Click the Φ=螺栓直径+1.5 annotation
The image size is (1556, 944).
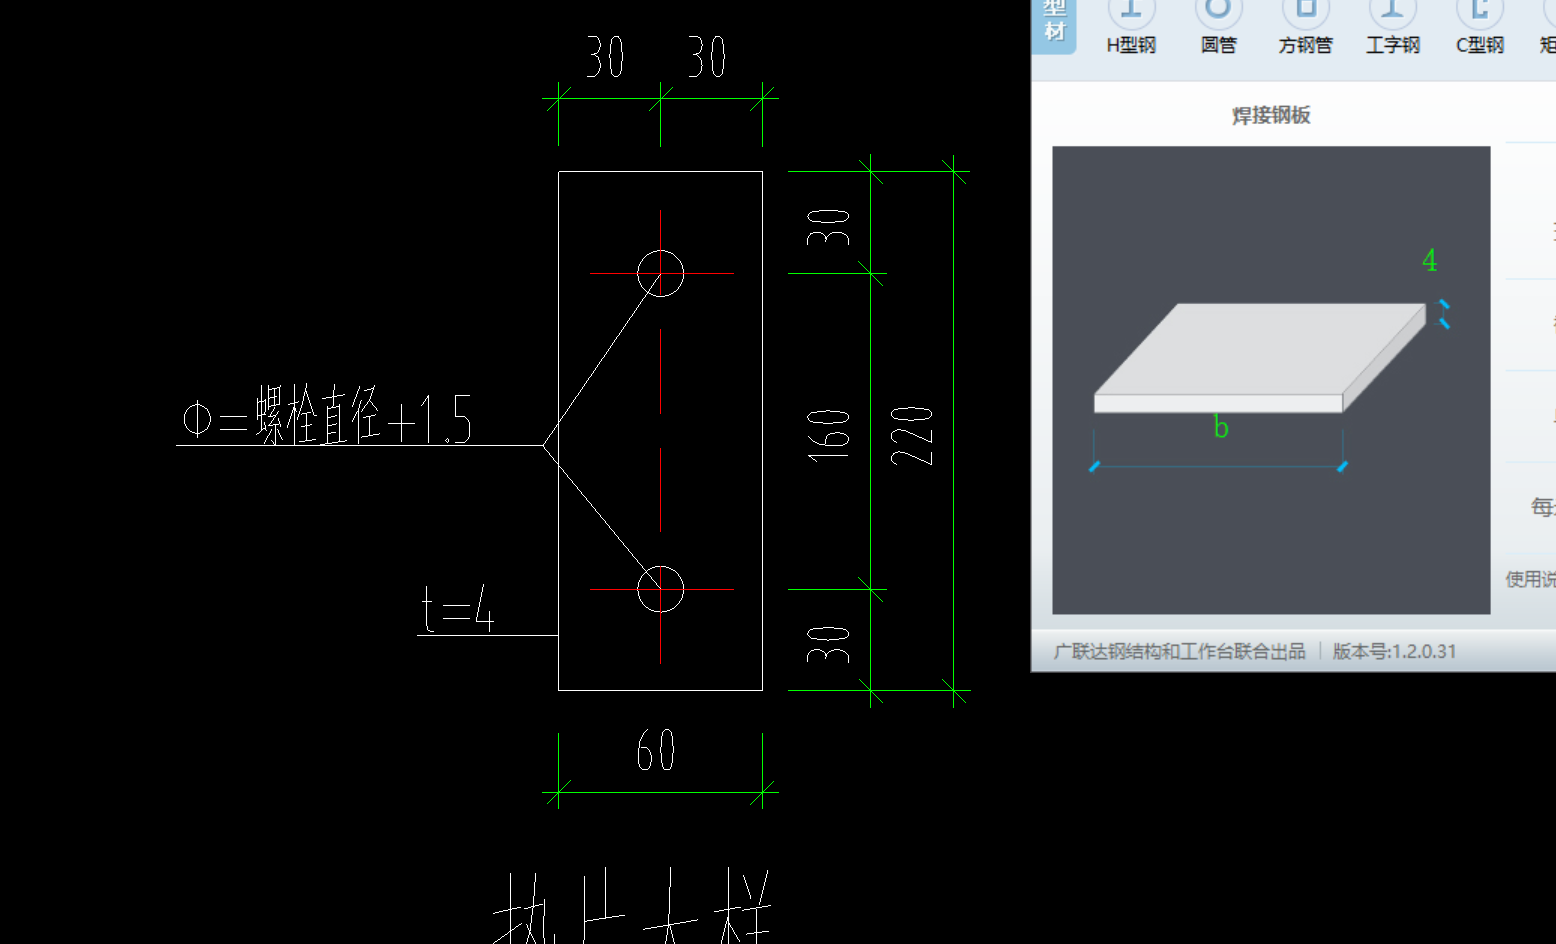pyautogui.click(x=326, y=415)
